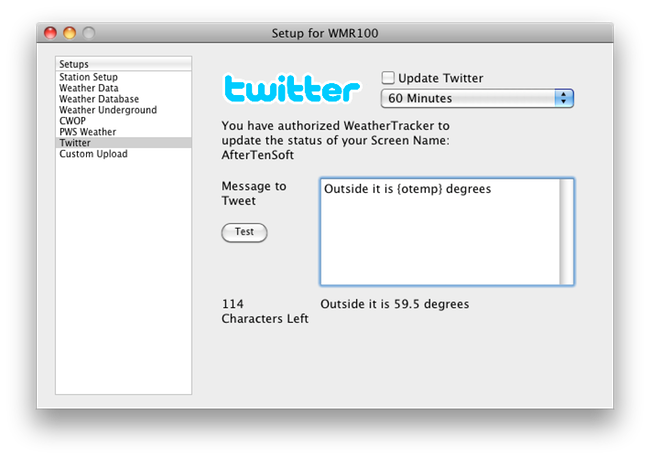Image resolution: width=650 pixels, height=459 pixels.
Task: Click the Setups column header
Action: [123, 64]
